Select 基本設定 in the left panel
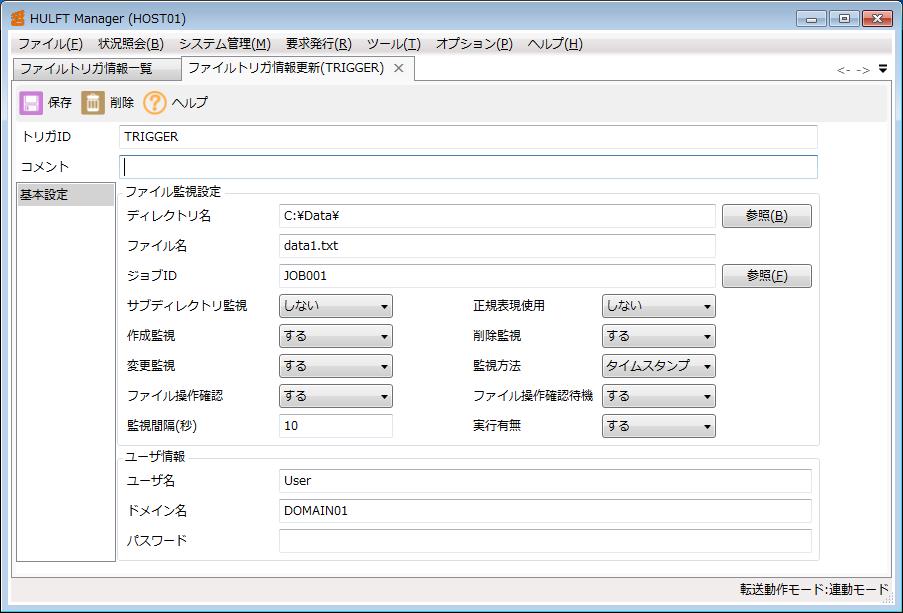The image size is (903, 613). click(66, 195)
